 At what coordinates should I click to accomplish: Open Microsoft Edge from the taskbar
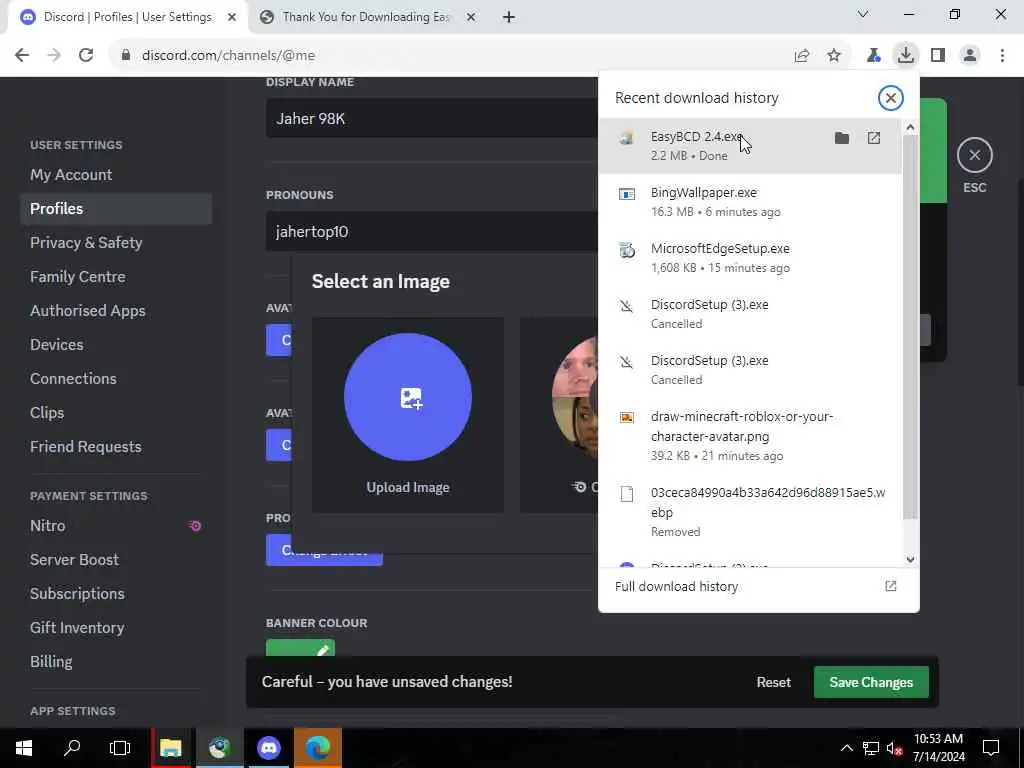coord(317,748)
